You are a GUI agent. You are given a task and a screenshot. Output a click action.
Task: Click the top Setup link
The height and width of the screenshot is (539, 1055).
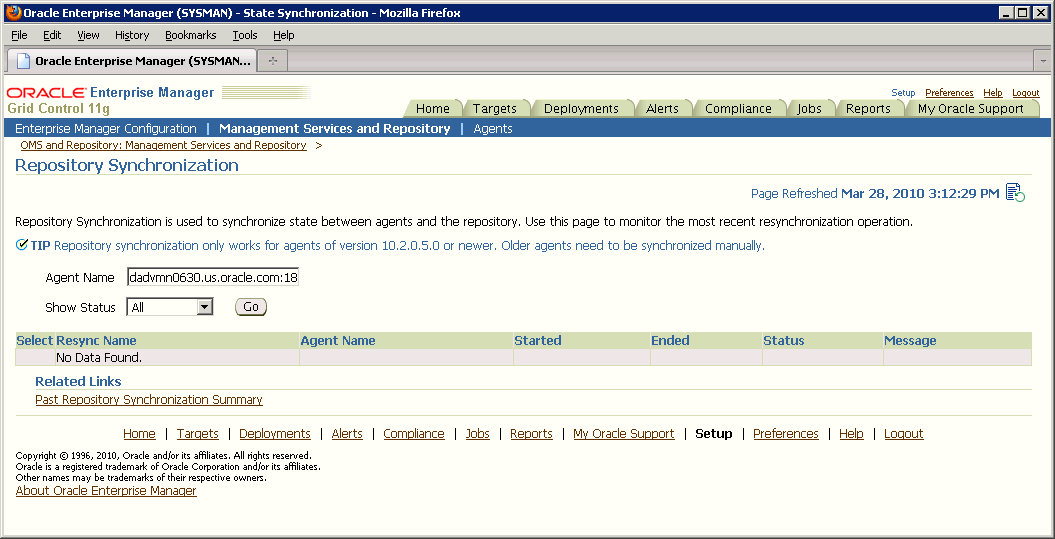(x=903, y=93)
